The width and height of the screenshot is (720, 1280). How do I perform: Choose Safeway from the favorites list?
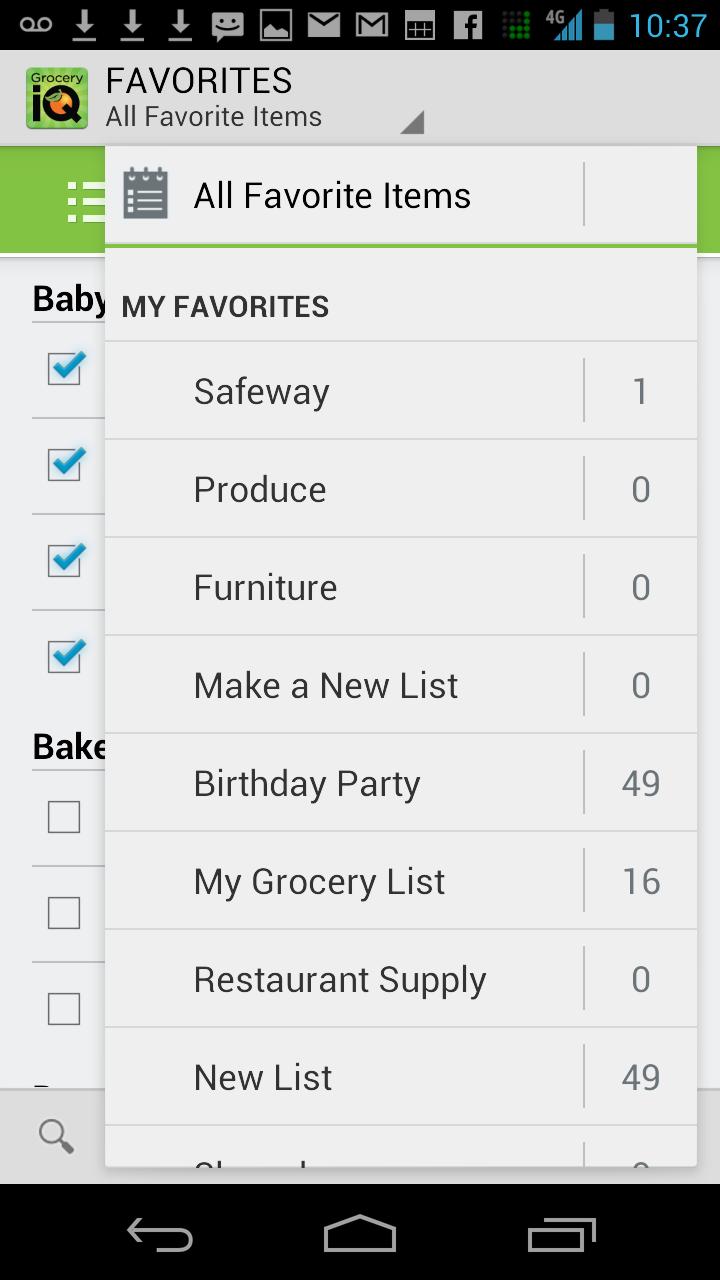262,391
